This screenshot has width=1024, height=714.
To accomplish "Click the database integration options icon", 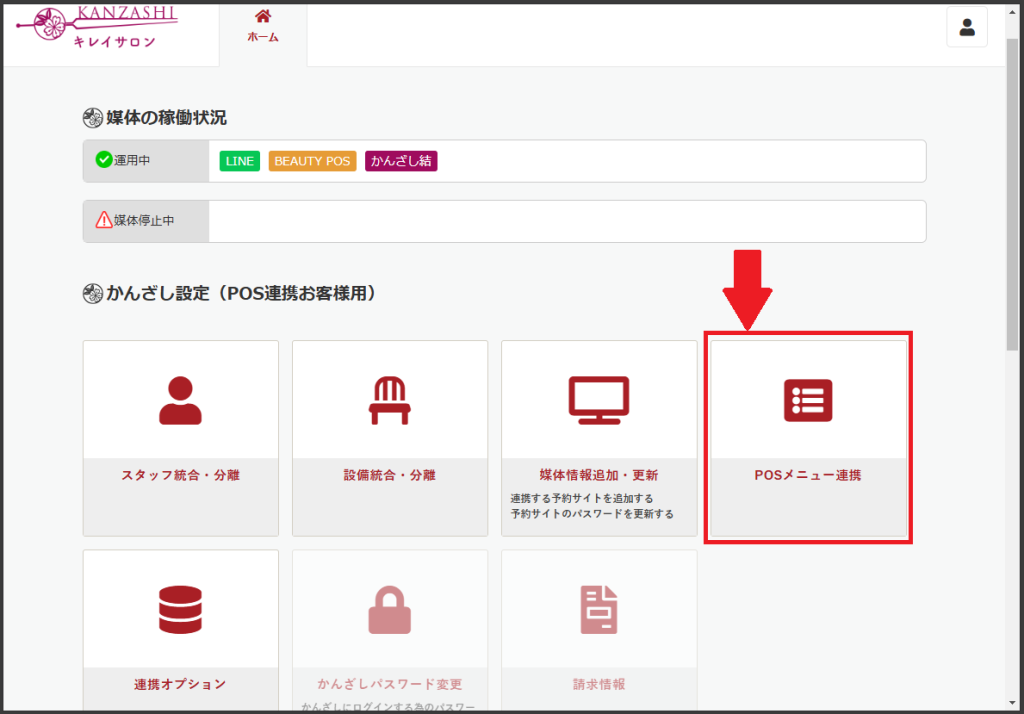I will tap(180, 609).
